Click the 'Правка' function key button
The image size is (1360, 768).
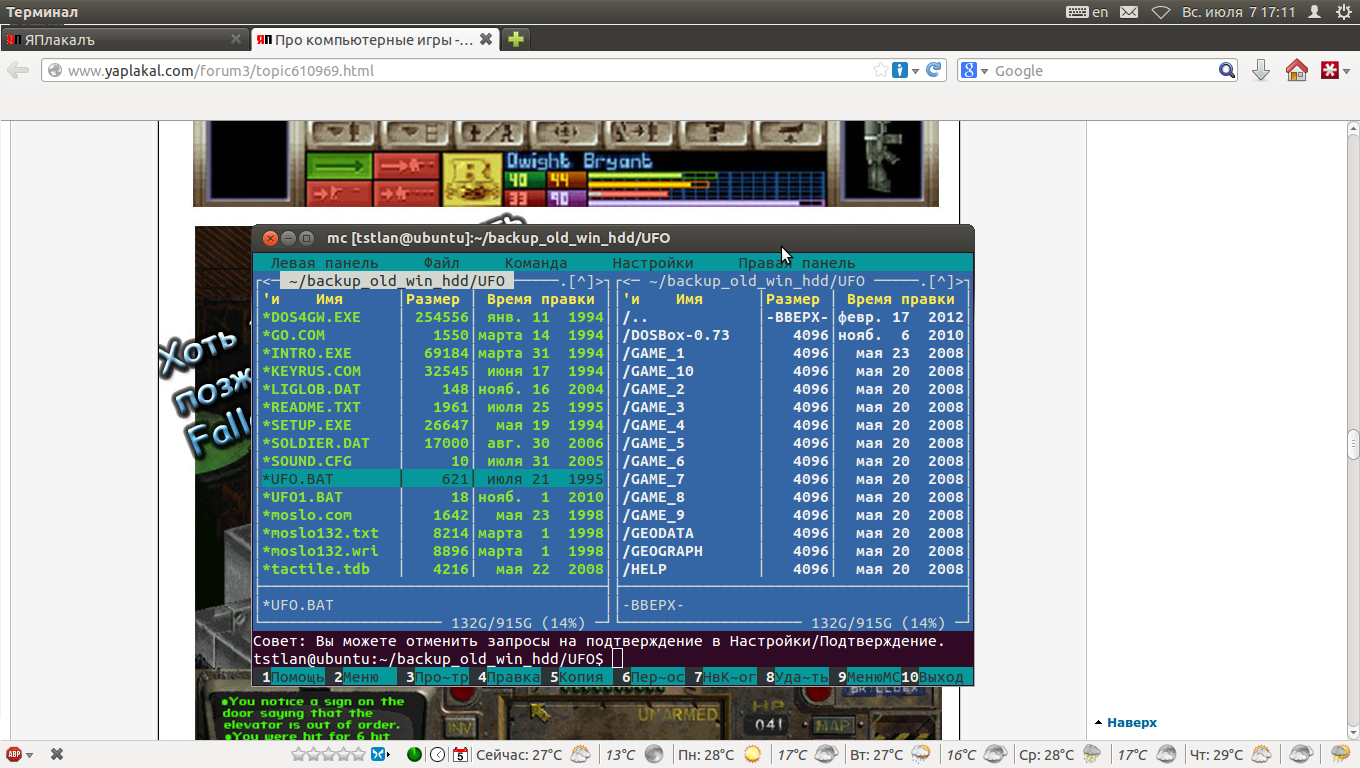509,677
